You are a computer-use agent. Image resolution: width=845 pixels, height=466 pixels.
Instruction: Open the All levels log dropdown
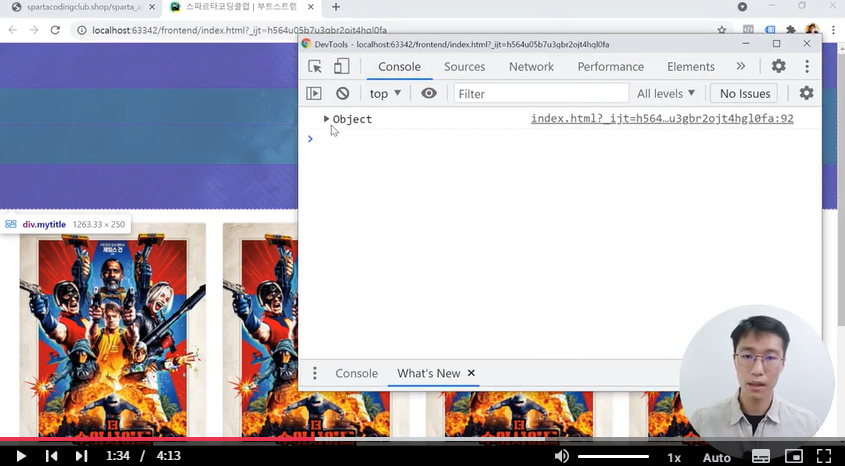pos(666,93)
